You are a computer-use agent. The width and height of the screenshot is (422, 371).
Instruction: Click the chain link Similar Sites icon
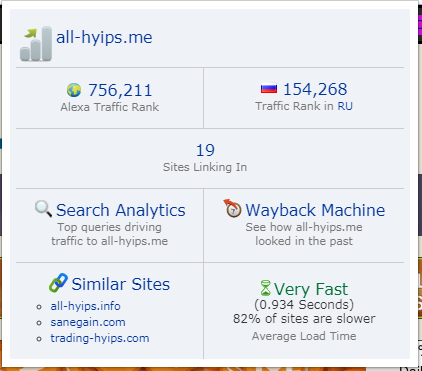[58, 283]
